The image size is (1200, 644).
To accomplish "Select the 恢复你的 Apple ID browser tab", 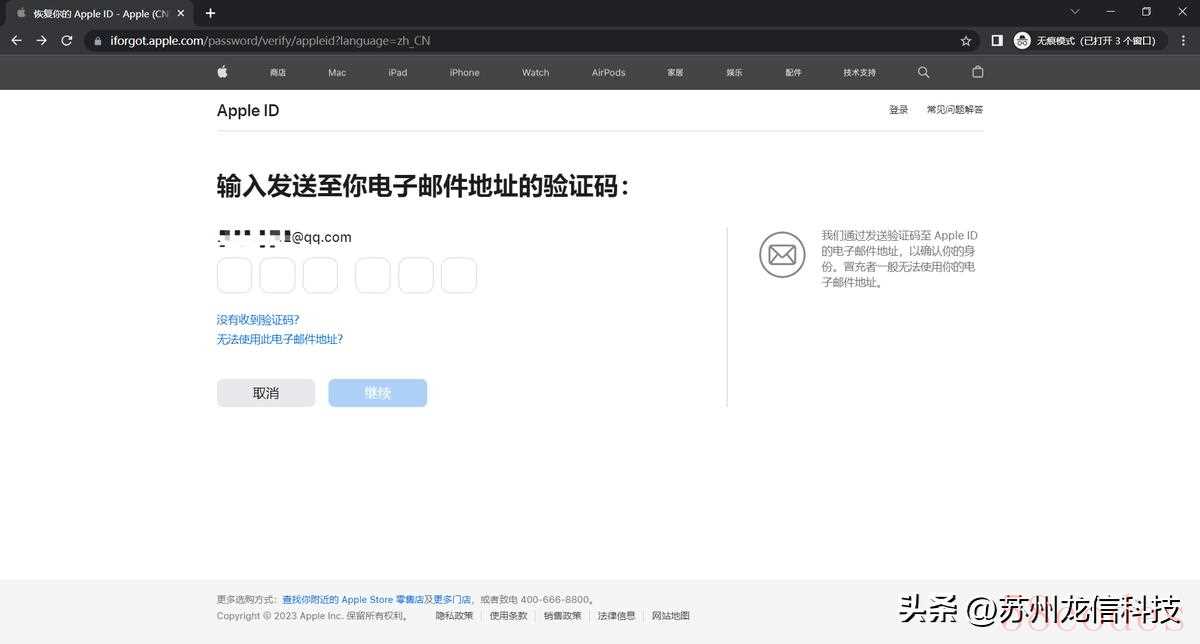I will coord(97,14).
